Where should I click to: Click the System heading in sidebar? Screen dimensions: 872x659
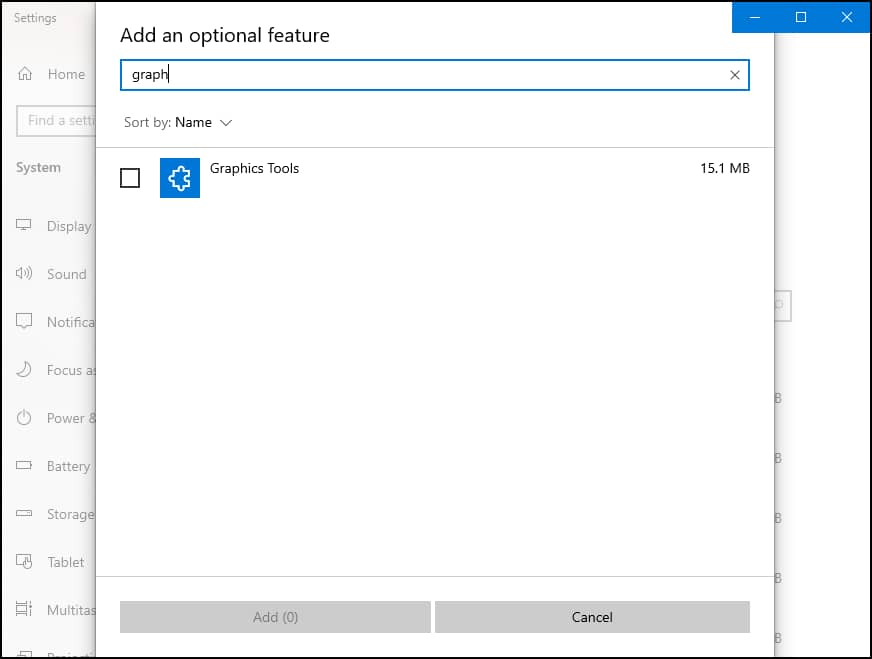[x=38, y=167]
